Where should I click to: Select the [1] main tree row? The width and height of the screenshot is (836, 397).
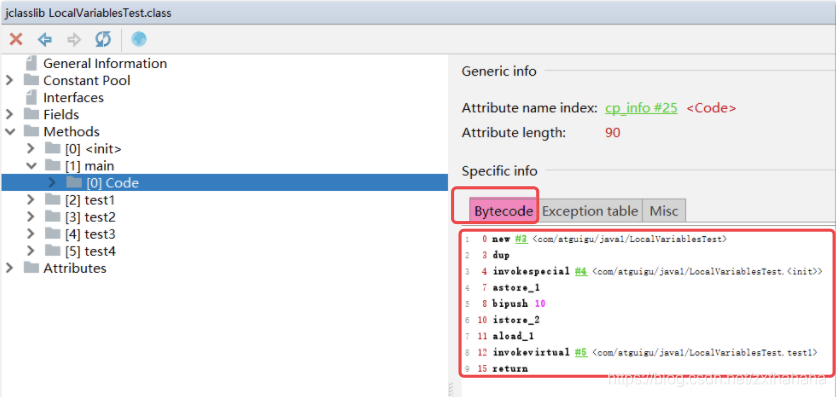[90, 166]
